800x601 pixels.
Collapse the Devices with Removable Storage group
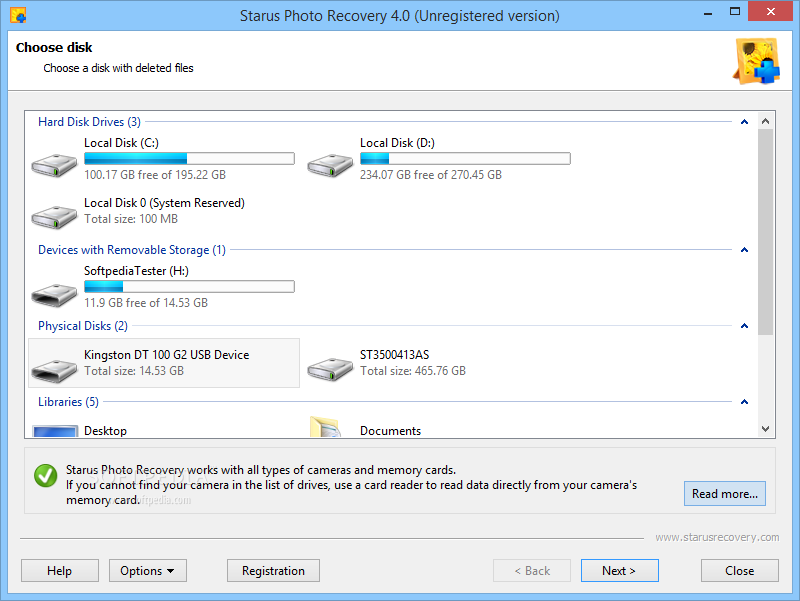click(x=744, y=250)
